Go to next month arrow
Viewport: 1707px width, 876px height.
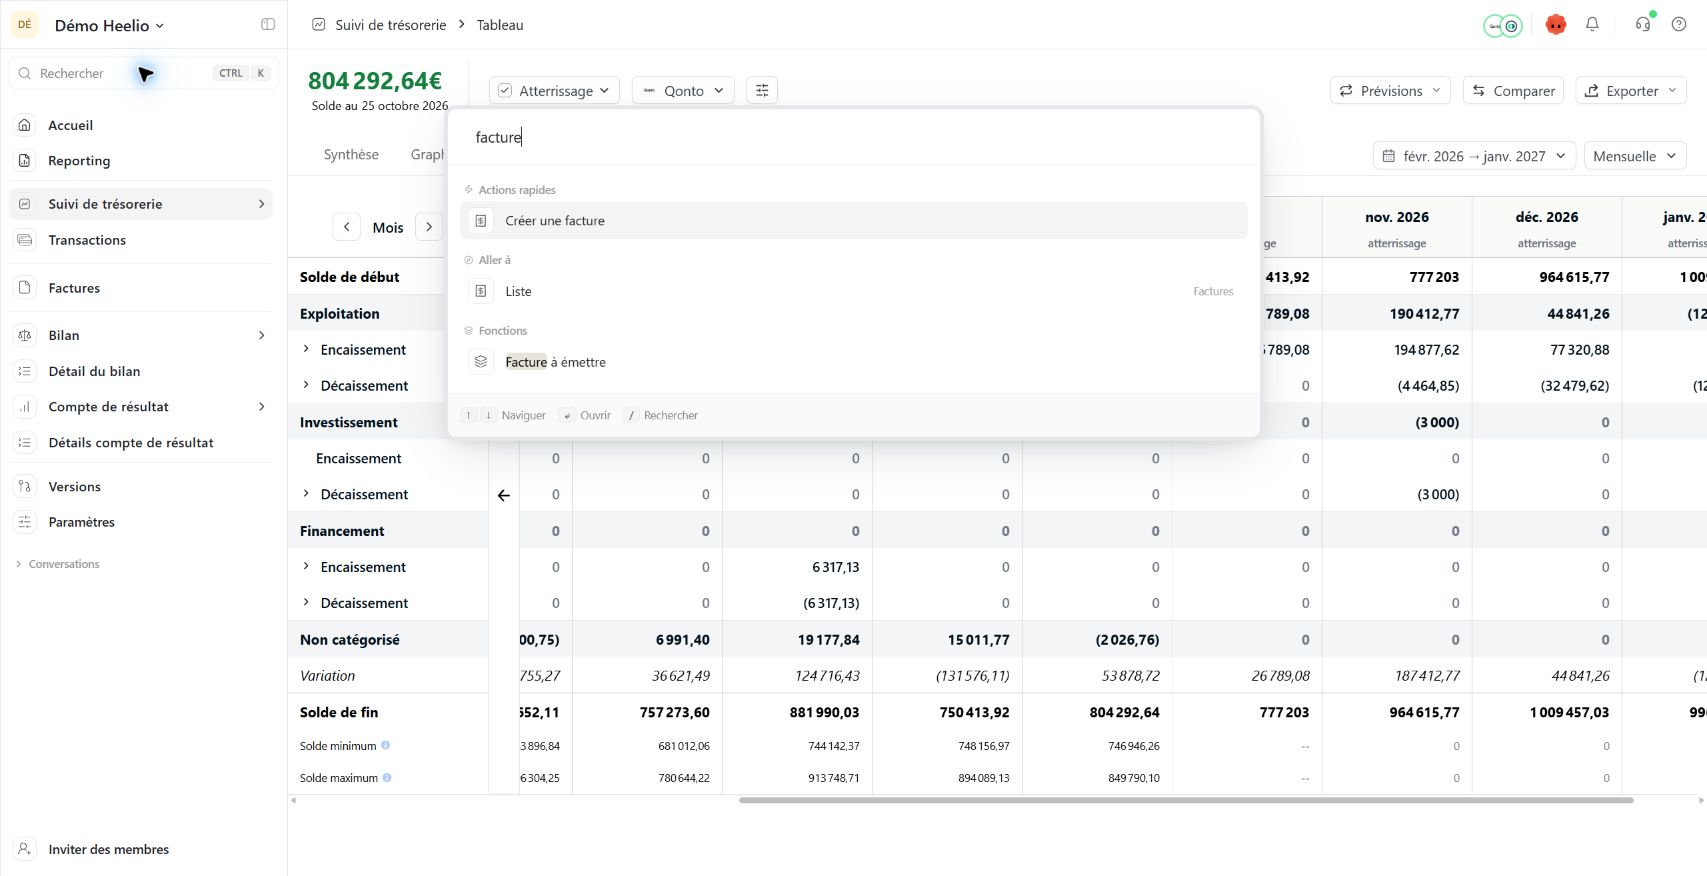pyautogui.click(x=429, y=227)
